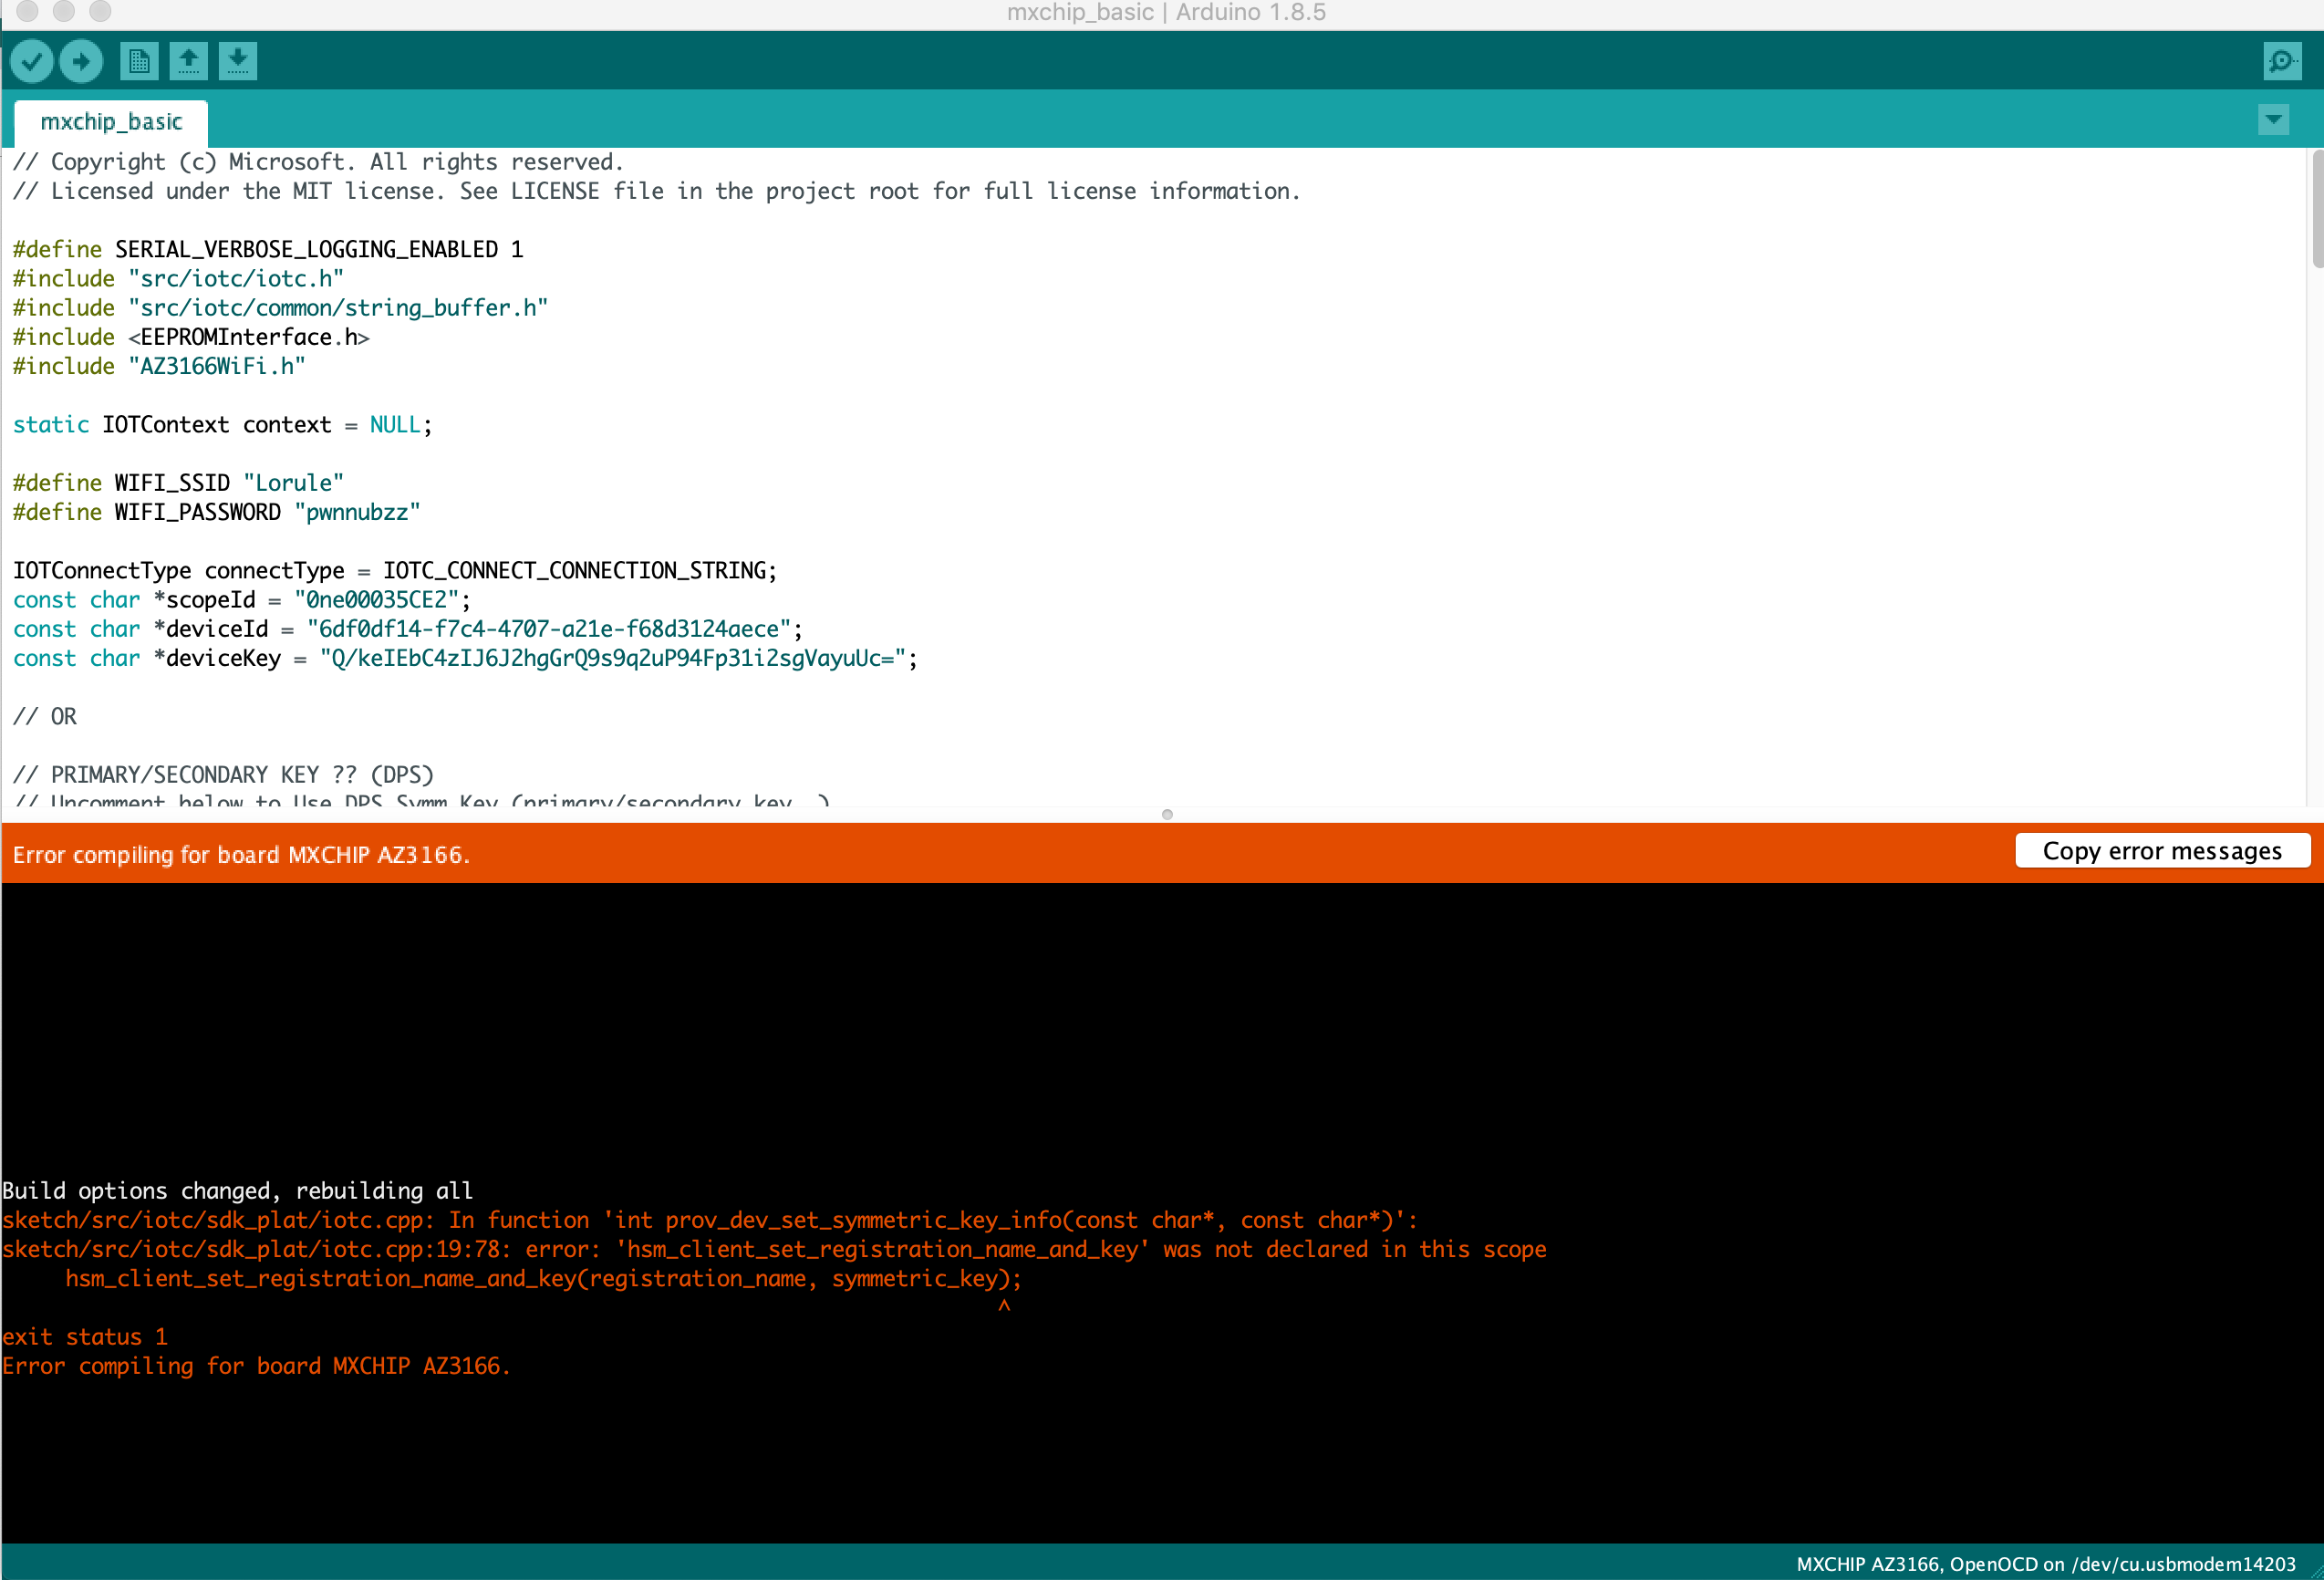The width and height of the screenshot is (2324, 1580).
Task: Click the board and port info in the status bar
Action: click(x=2045, y=1563)
